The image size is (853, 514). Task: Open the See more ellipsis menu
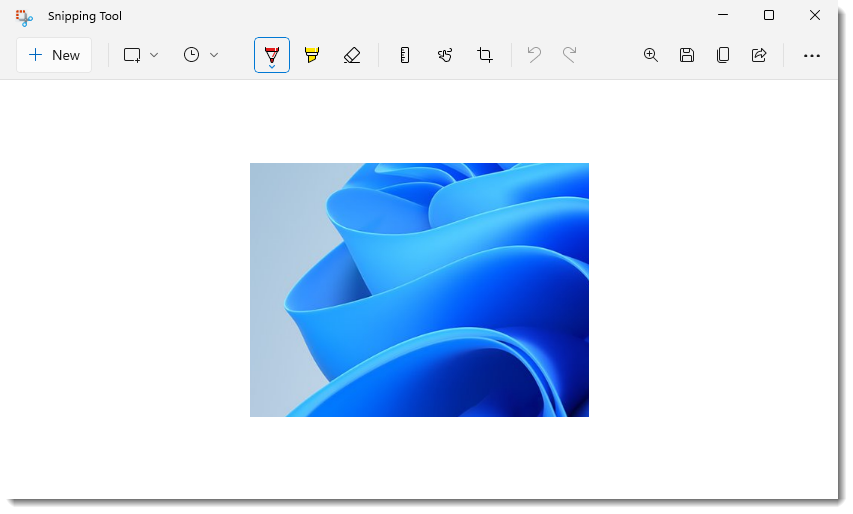[812, 55]
